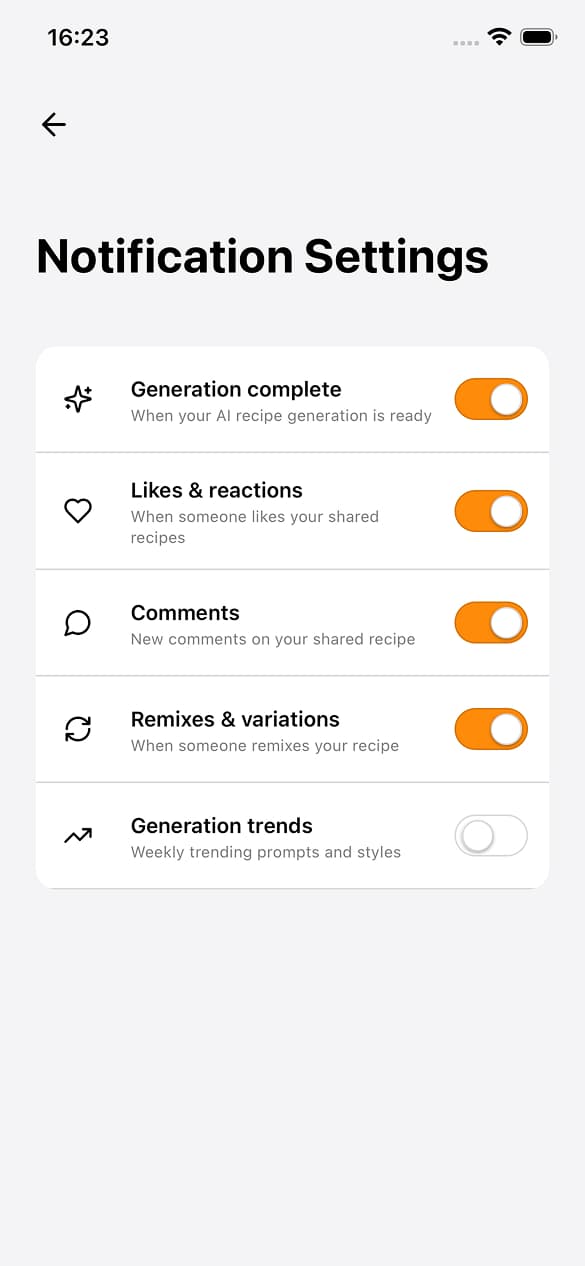The height and width of the screenshot is (1266, 585).
Task: Click the battery indicator in status bar
Action: [x=539, y=36]
